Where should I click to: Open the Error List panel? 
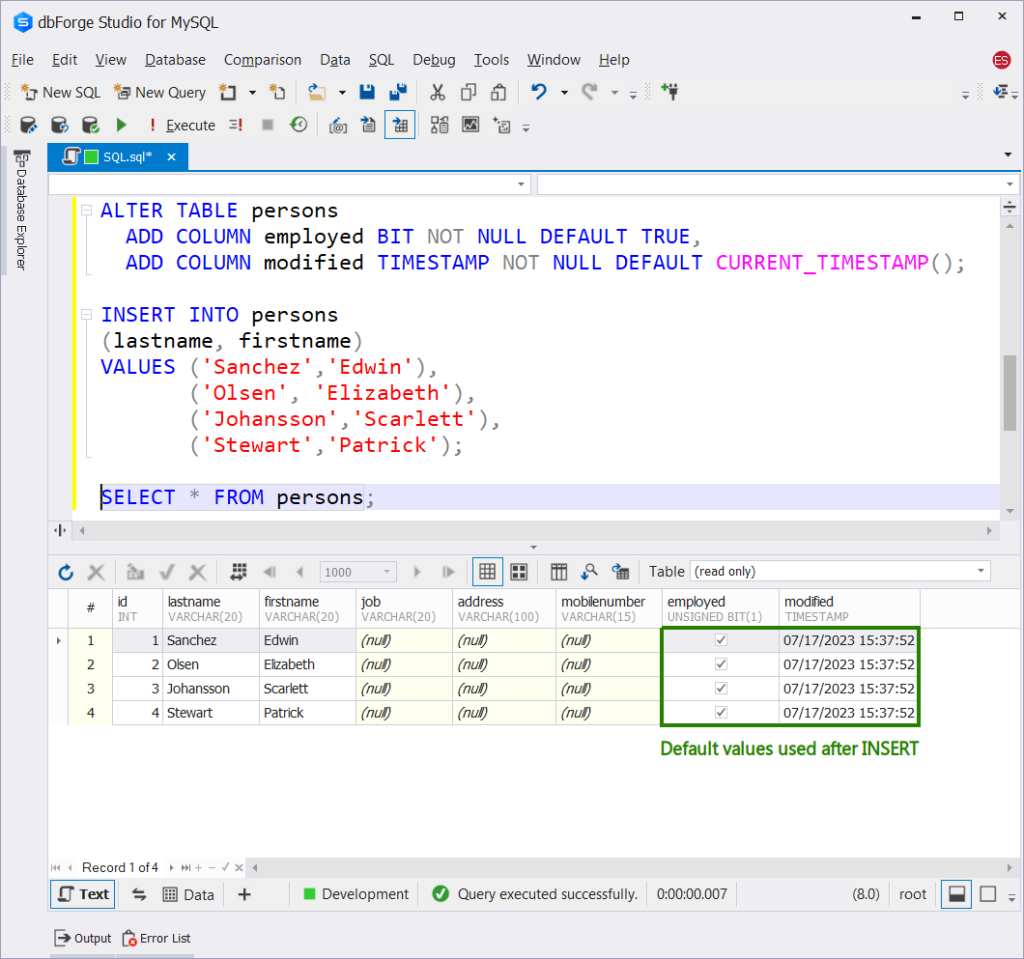[156, 938]
